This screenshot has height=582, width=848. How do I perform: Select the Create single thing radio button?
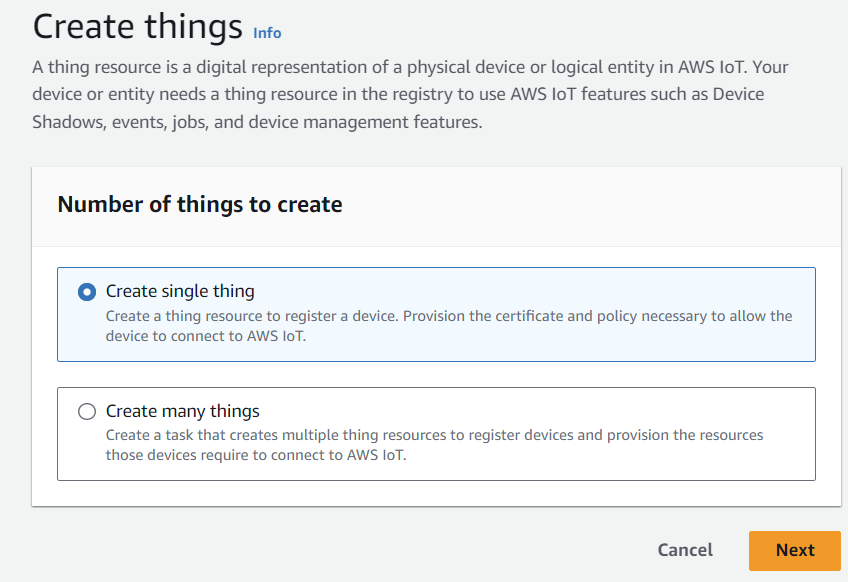[x=87, y=292]
